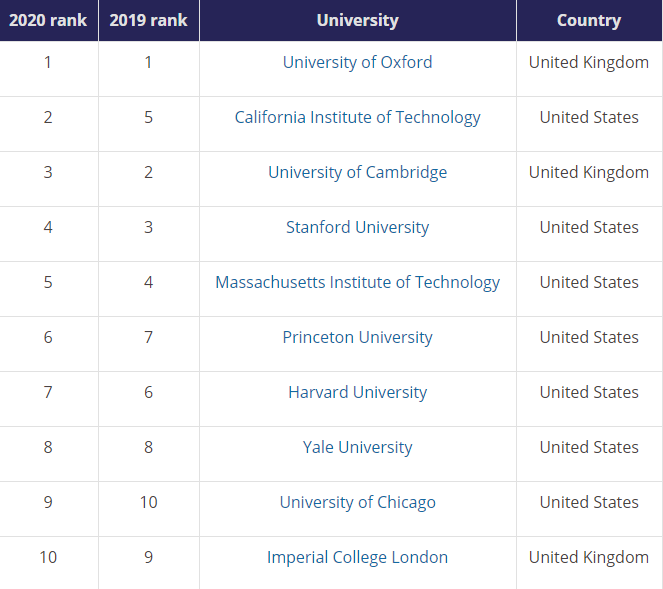This screenshot has height=589, width=663.
Task: Select United States in Yale's row
Action: click(589, 447)
